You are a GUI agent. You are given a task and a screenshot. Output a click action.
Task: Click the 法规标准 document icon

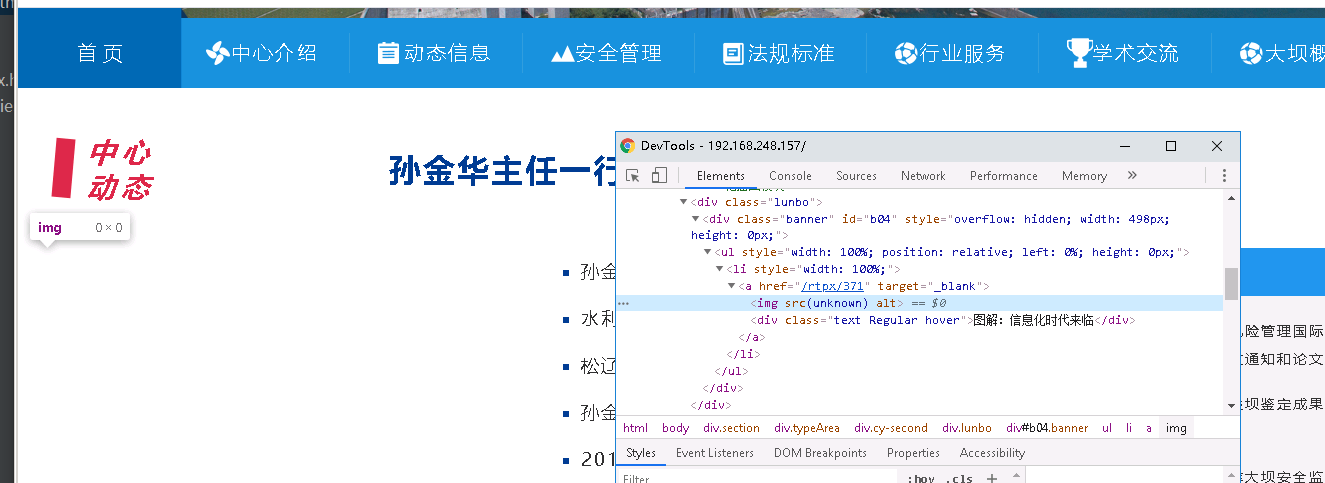coord(733,54)
